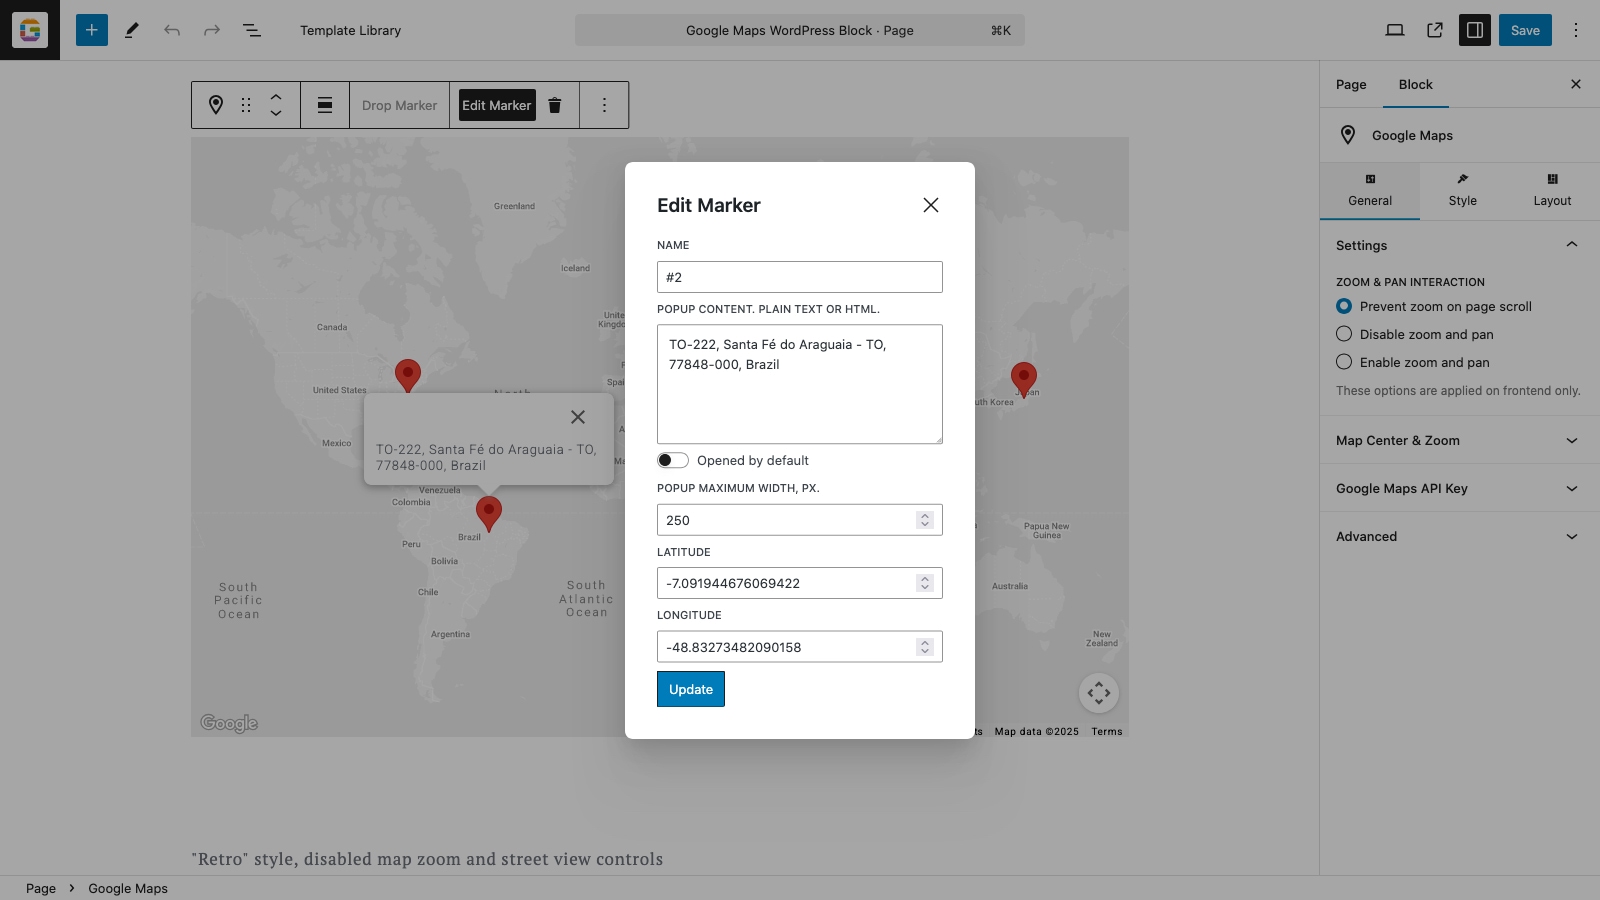Expand Map Center & Zoom section
Image resolution: width=1600 pixels, height=900 pixels.
(x=1459, y=440)
